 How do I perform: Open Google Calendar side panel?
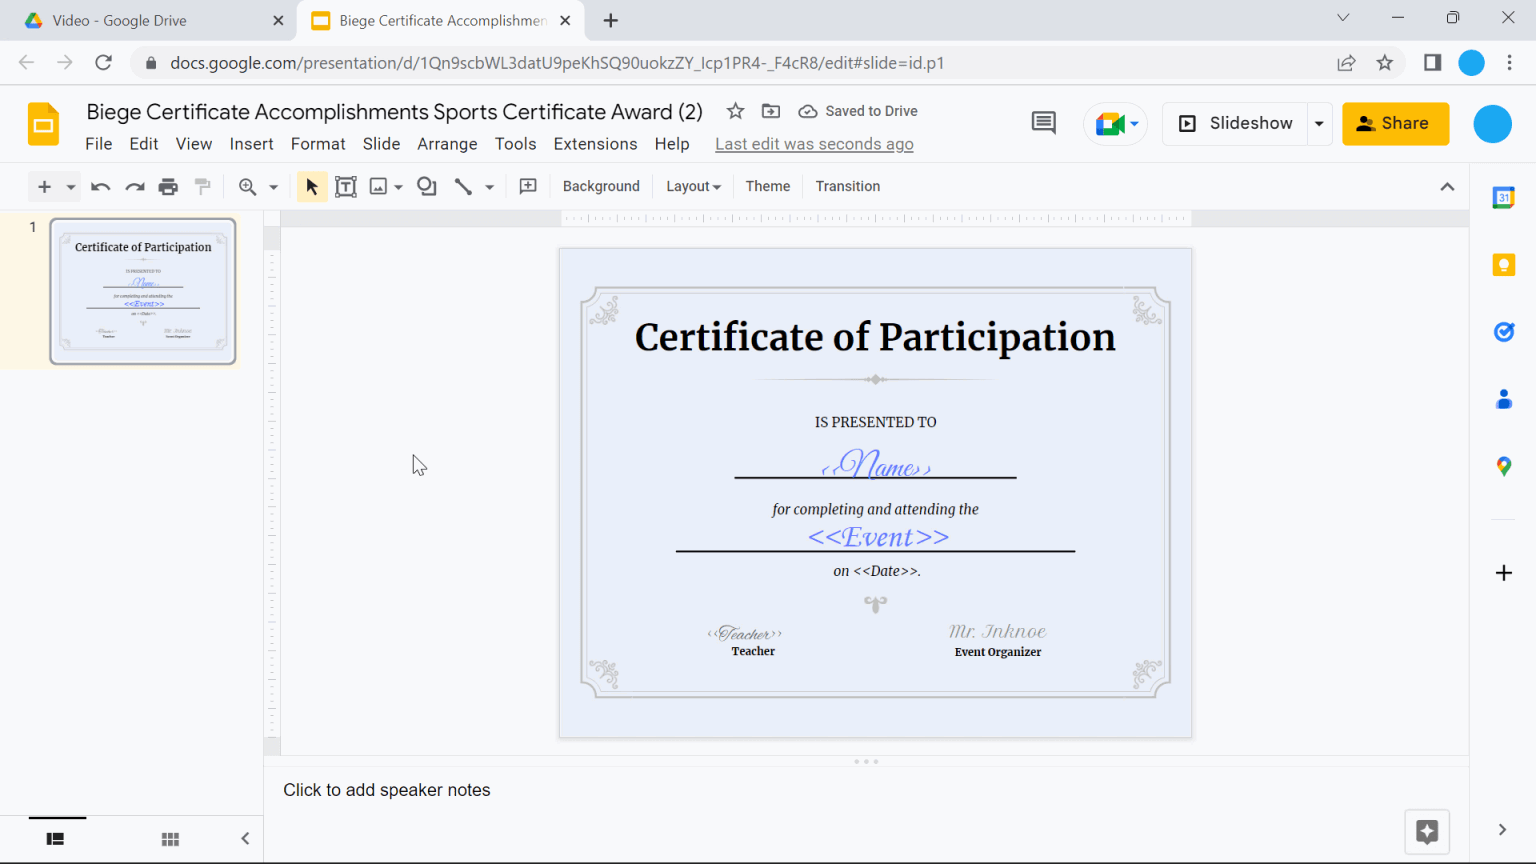pos(1504,197)
